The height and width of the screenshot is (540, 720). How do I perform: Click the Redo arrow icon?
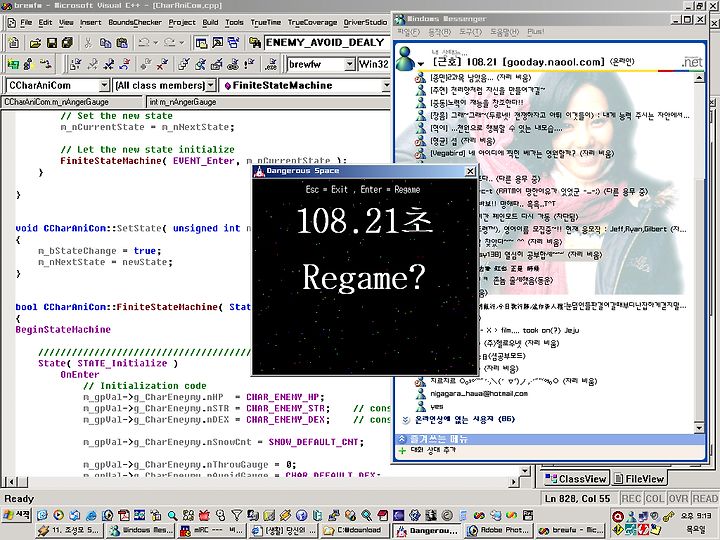click(x=169, y=43)
